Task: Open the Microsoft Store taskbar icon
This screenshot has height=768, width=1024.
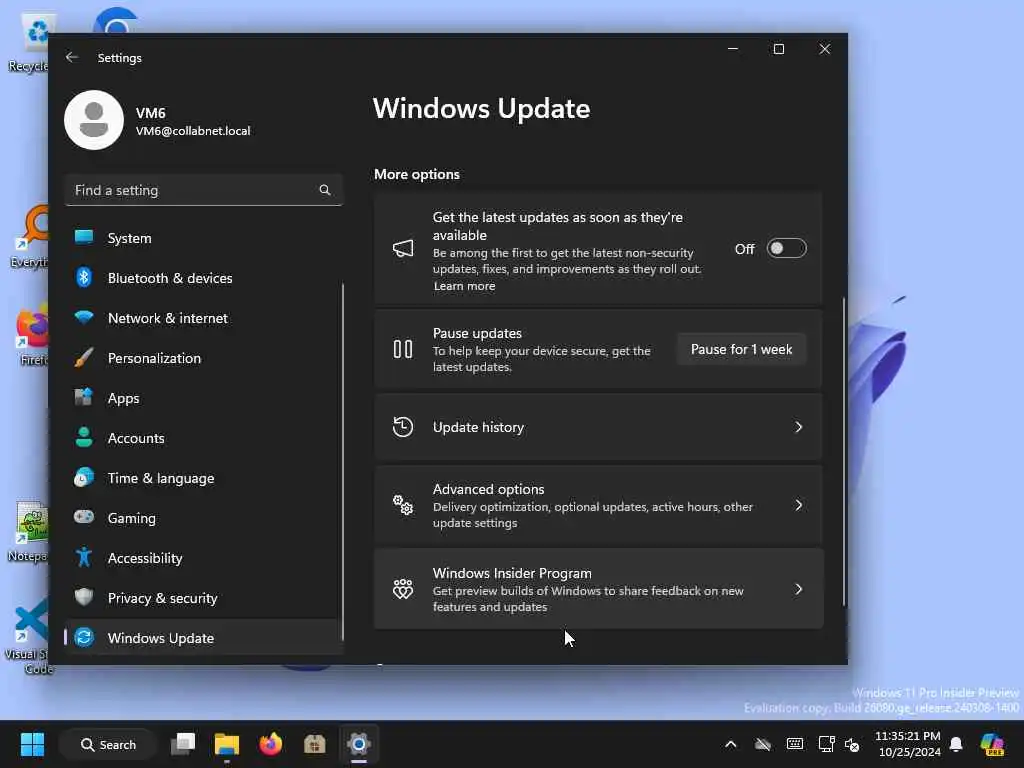Action: (x=315, y=744)
